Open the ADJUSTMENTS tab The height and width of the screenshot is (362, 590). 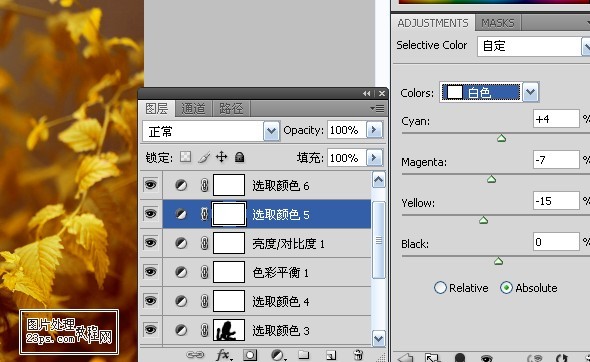click(433, 23)
